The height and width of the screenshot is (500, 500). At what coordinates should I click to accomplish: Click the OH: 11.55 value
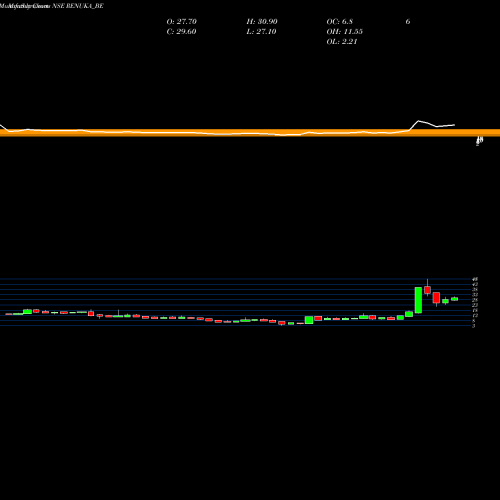click(x=344, y=31)
